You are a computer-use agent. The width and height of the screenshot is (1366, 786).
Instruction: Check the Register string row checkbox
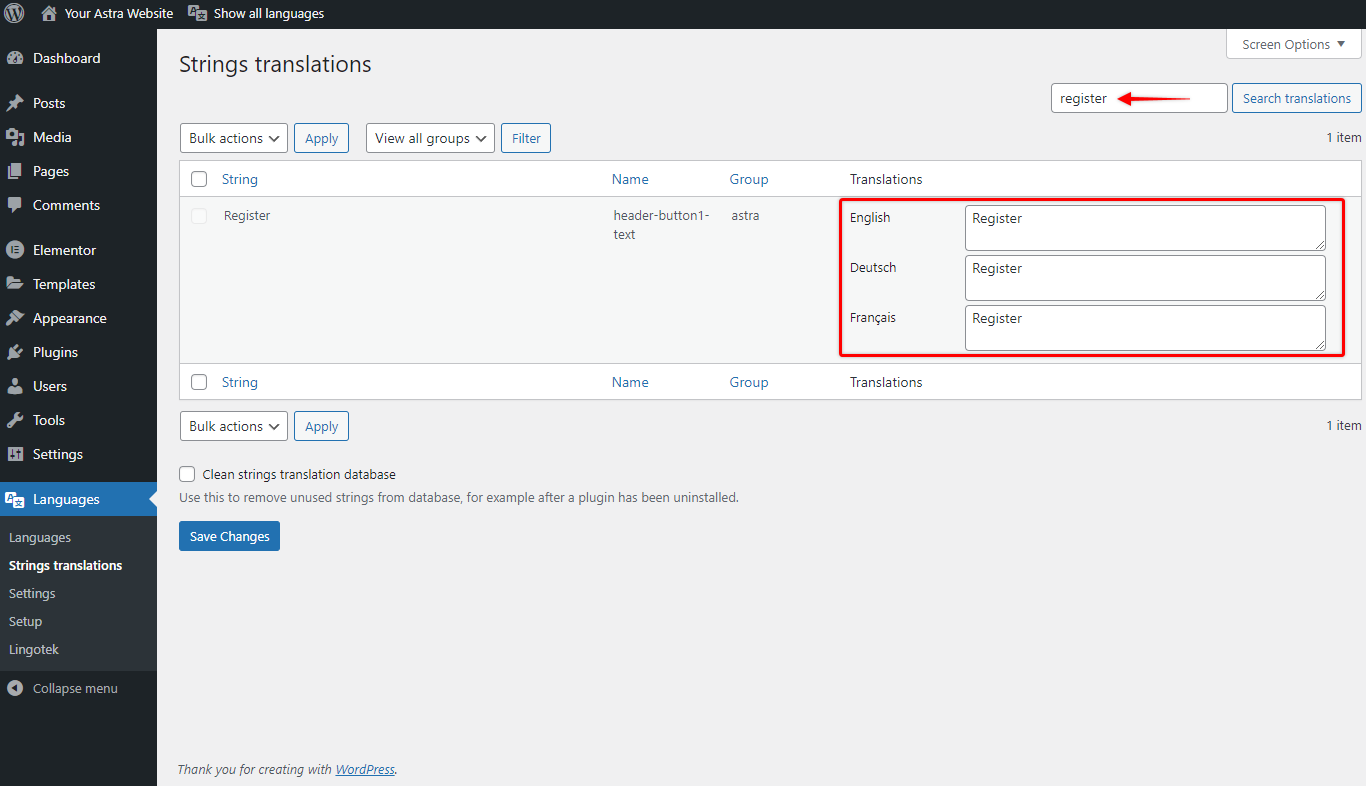click(x=198, y=215)
